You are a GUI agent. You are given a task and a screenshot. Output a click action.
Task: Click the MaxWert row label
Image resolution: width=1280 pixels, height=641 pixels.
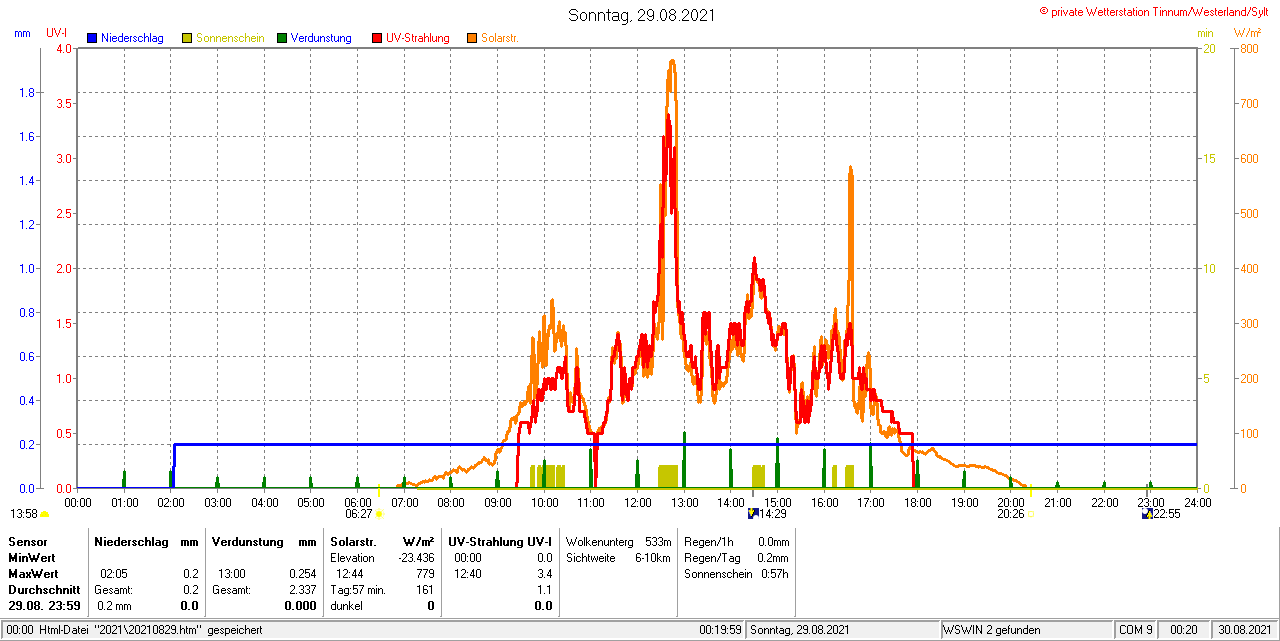click(33, 574)
